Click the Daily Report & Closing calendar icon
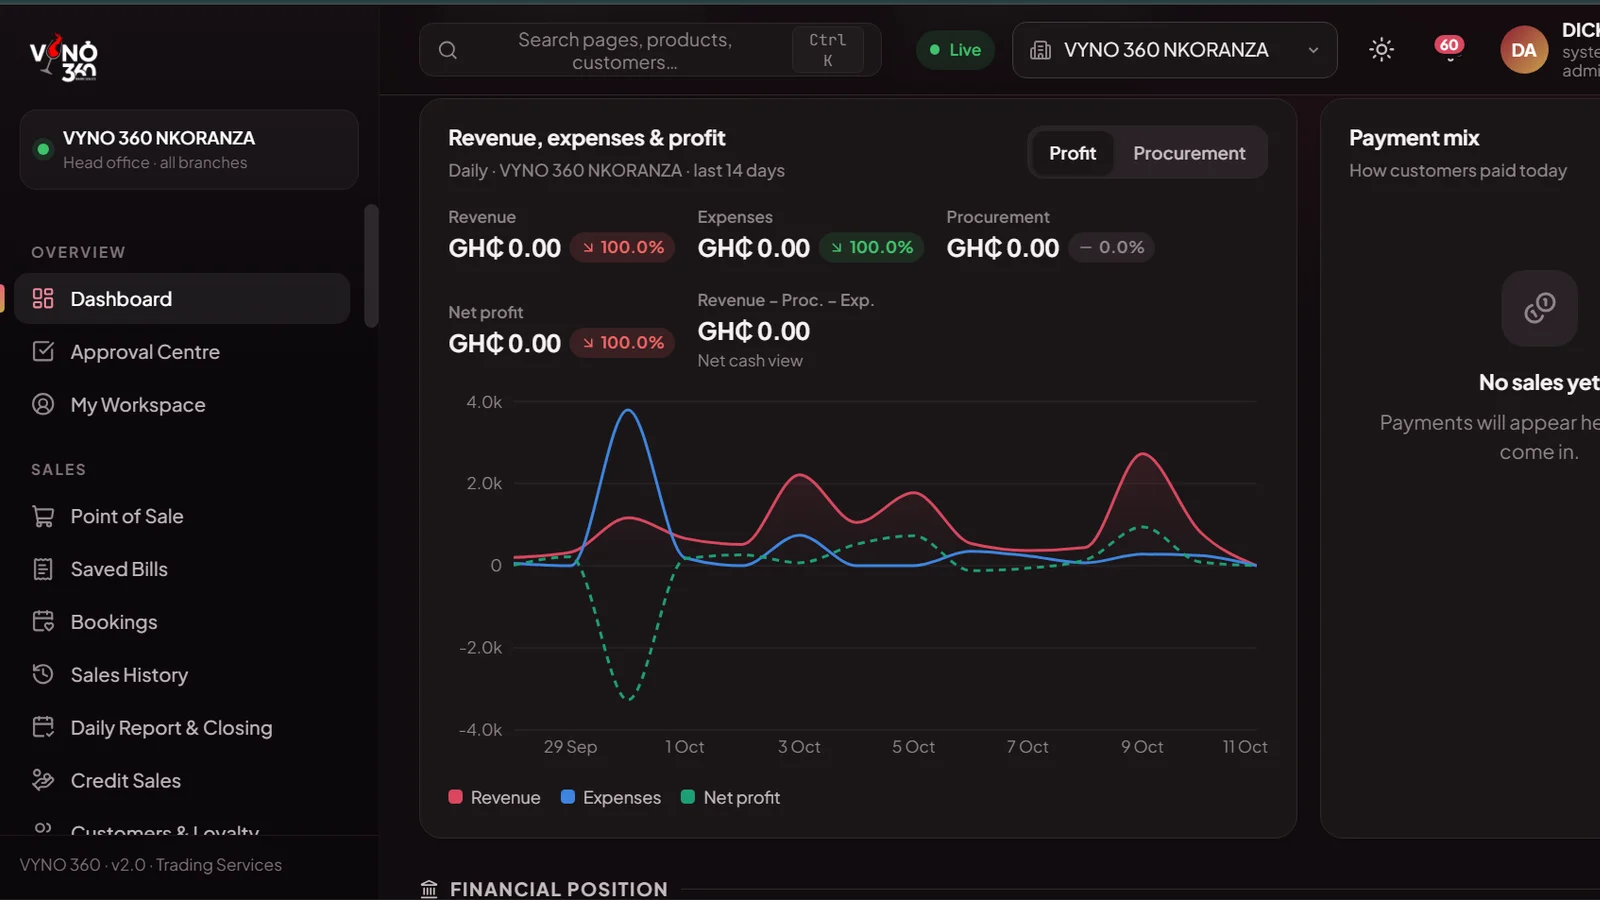The width and height of the screenshot is (1600, 900). 43,727
